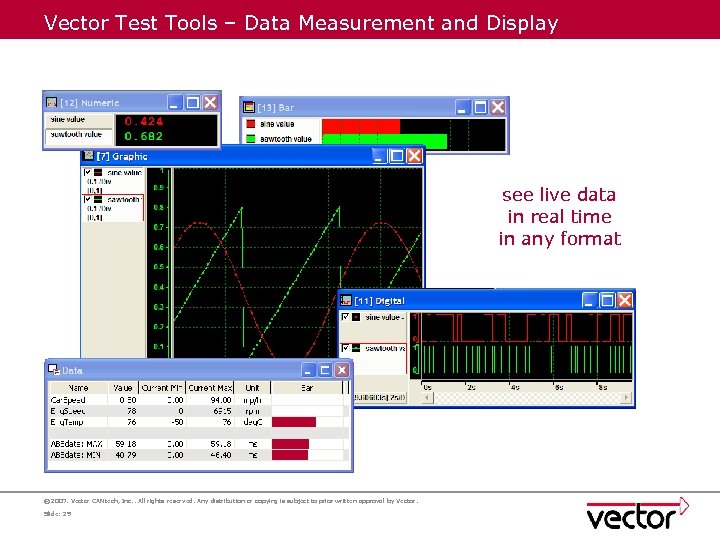Select the ABSdata MIN row name

[x=76, y=455]
